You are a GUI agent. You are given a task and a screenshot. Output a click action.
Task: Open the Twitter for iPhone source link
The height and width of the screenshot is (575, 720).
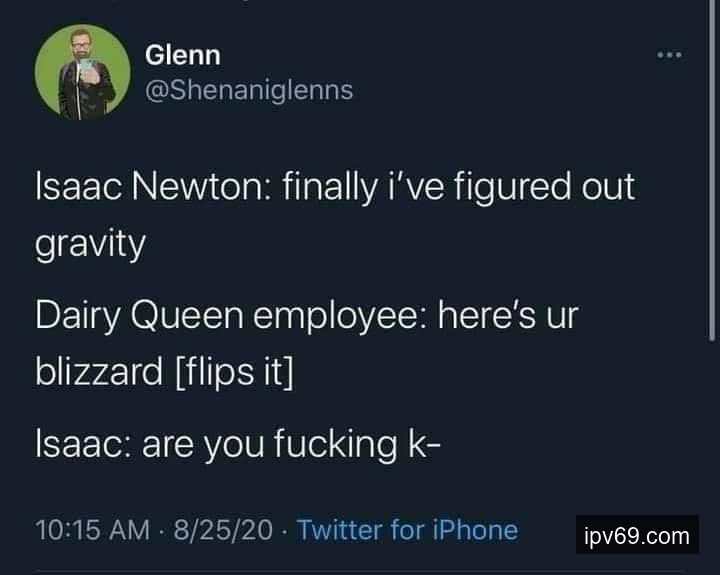tap(407, 530)
